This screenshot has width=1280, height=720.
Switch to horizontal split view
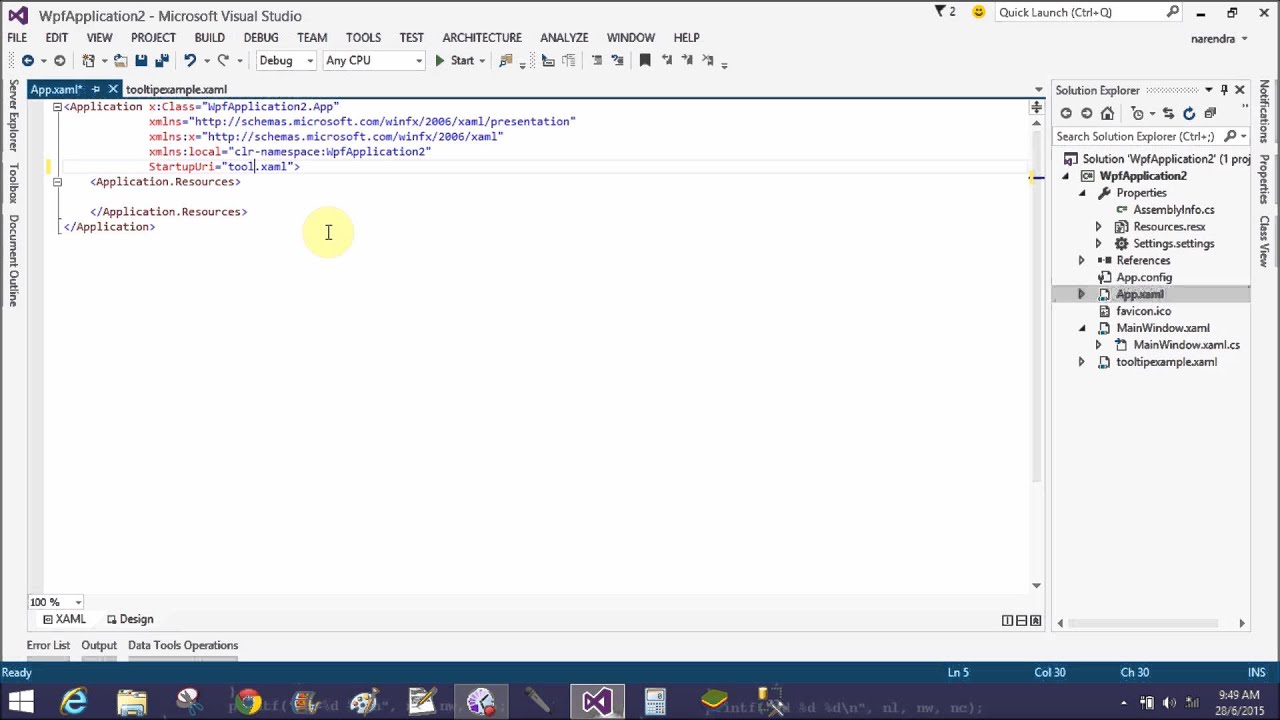1021,620
